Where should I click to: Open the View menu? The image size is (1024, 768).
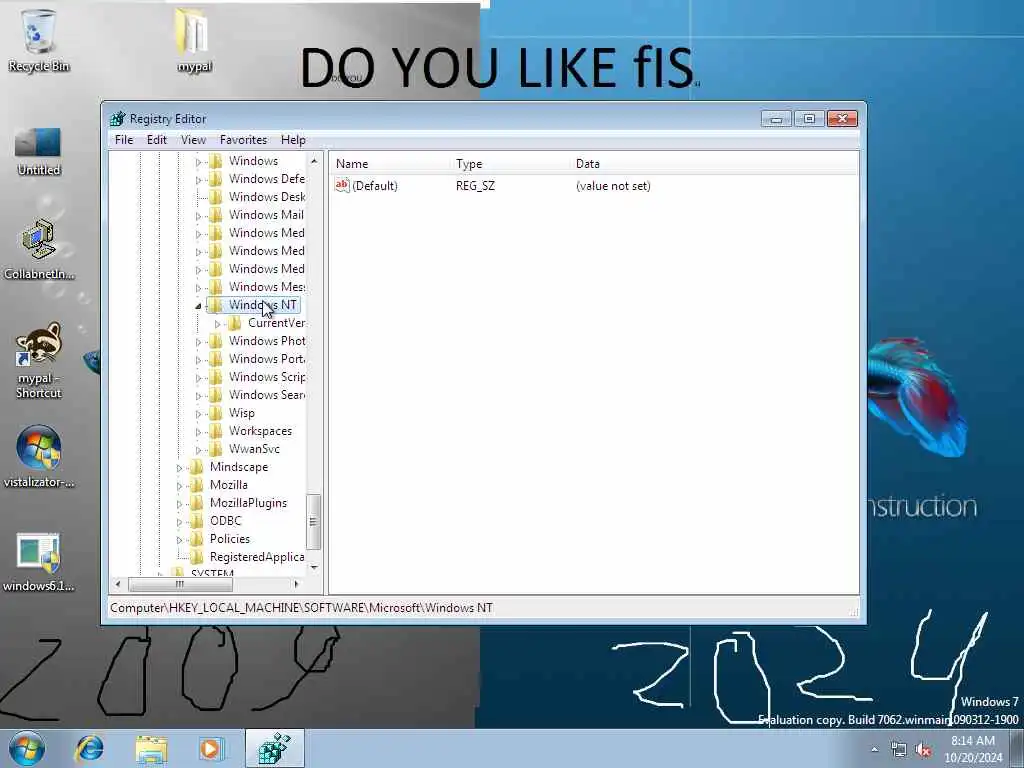[x=193, y=140]
